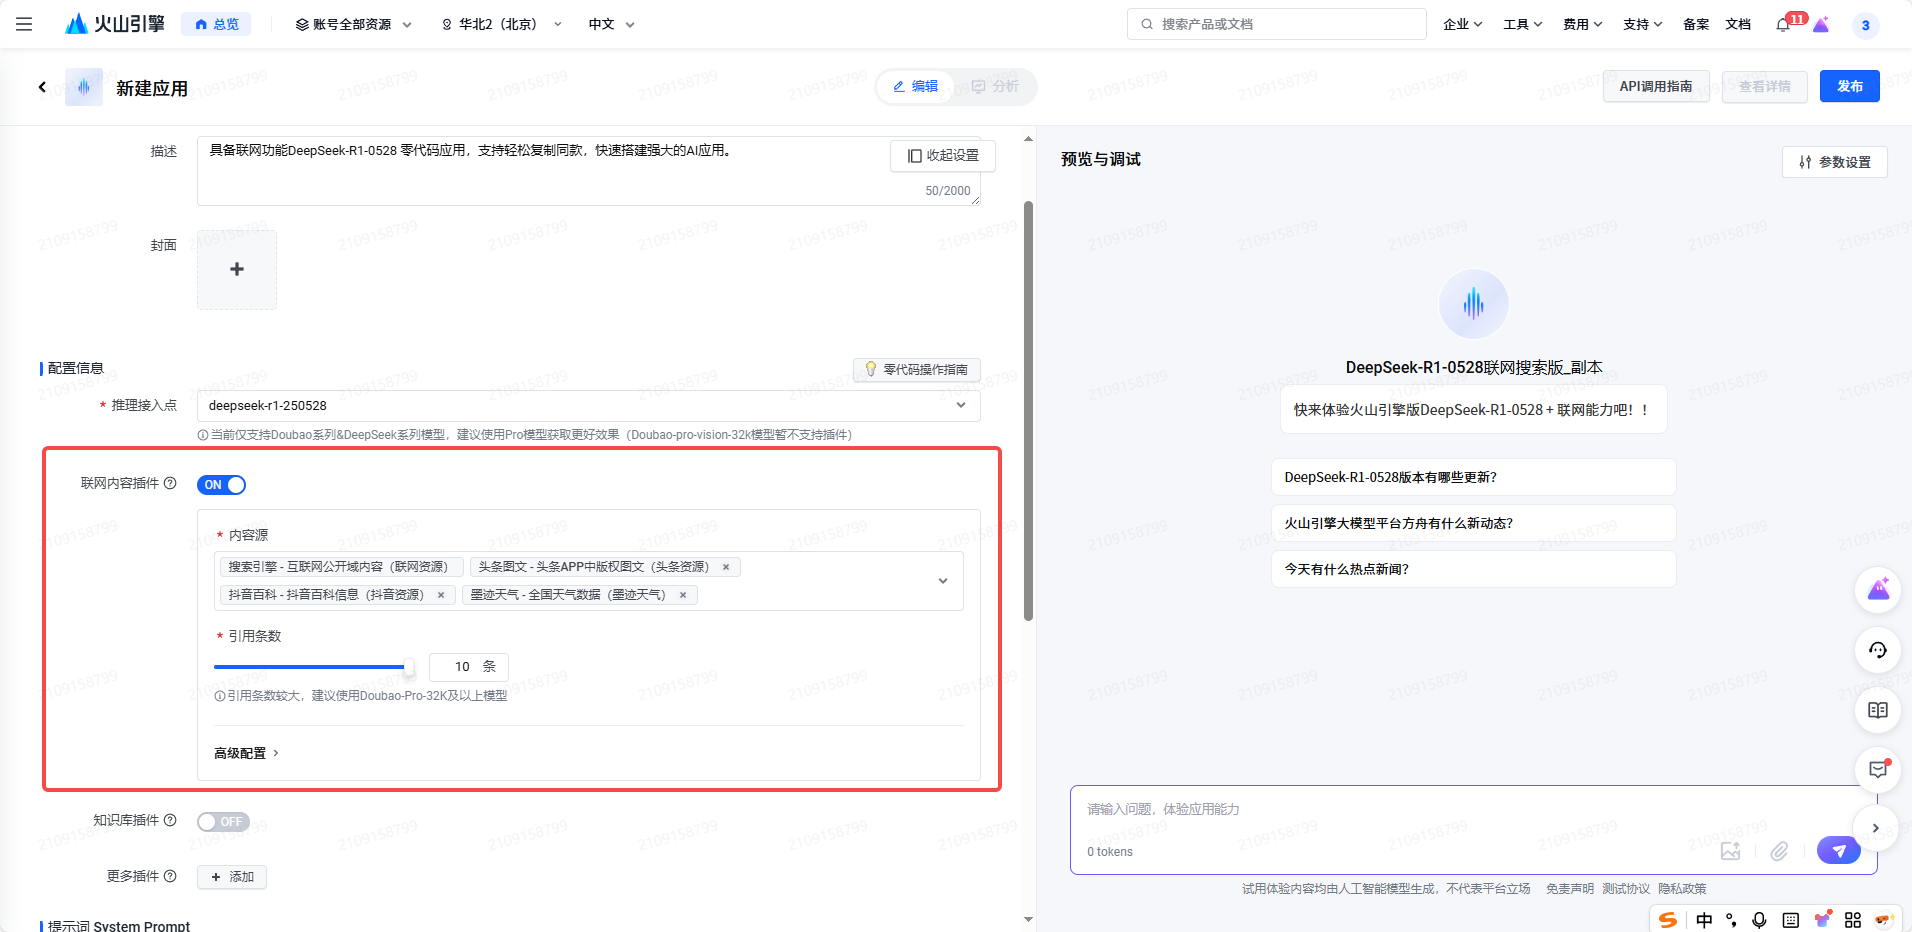1912x932 pixels.
Task: Expand the 推理接入点 deepseek-r1-250528 selector
Action: (588, 405)
